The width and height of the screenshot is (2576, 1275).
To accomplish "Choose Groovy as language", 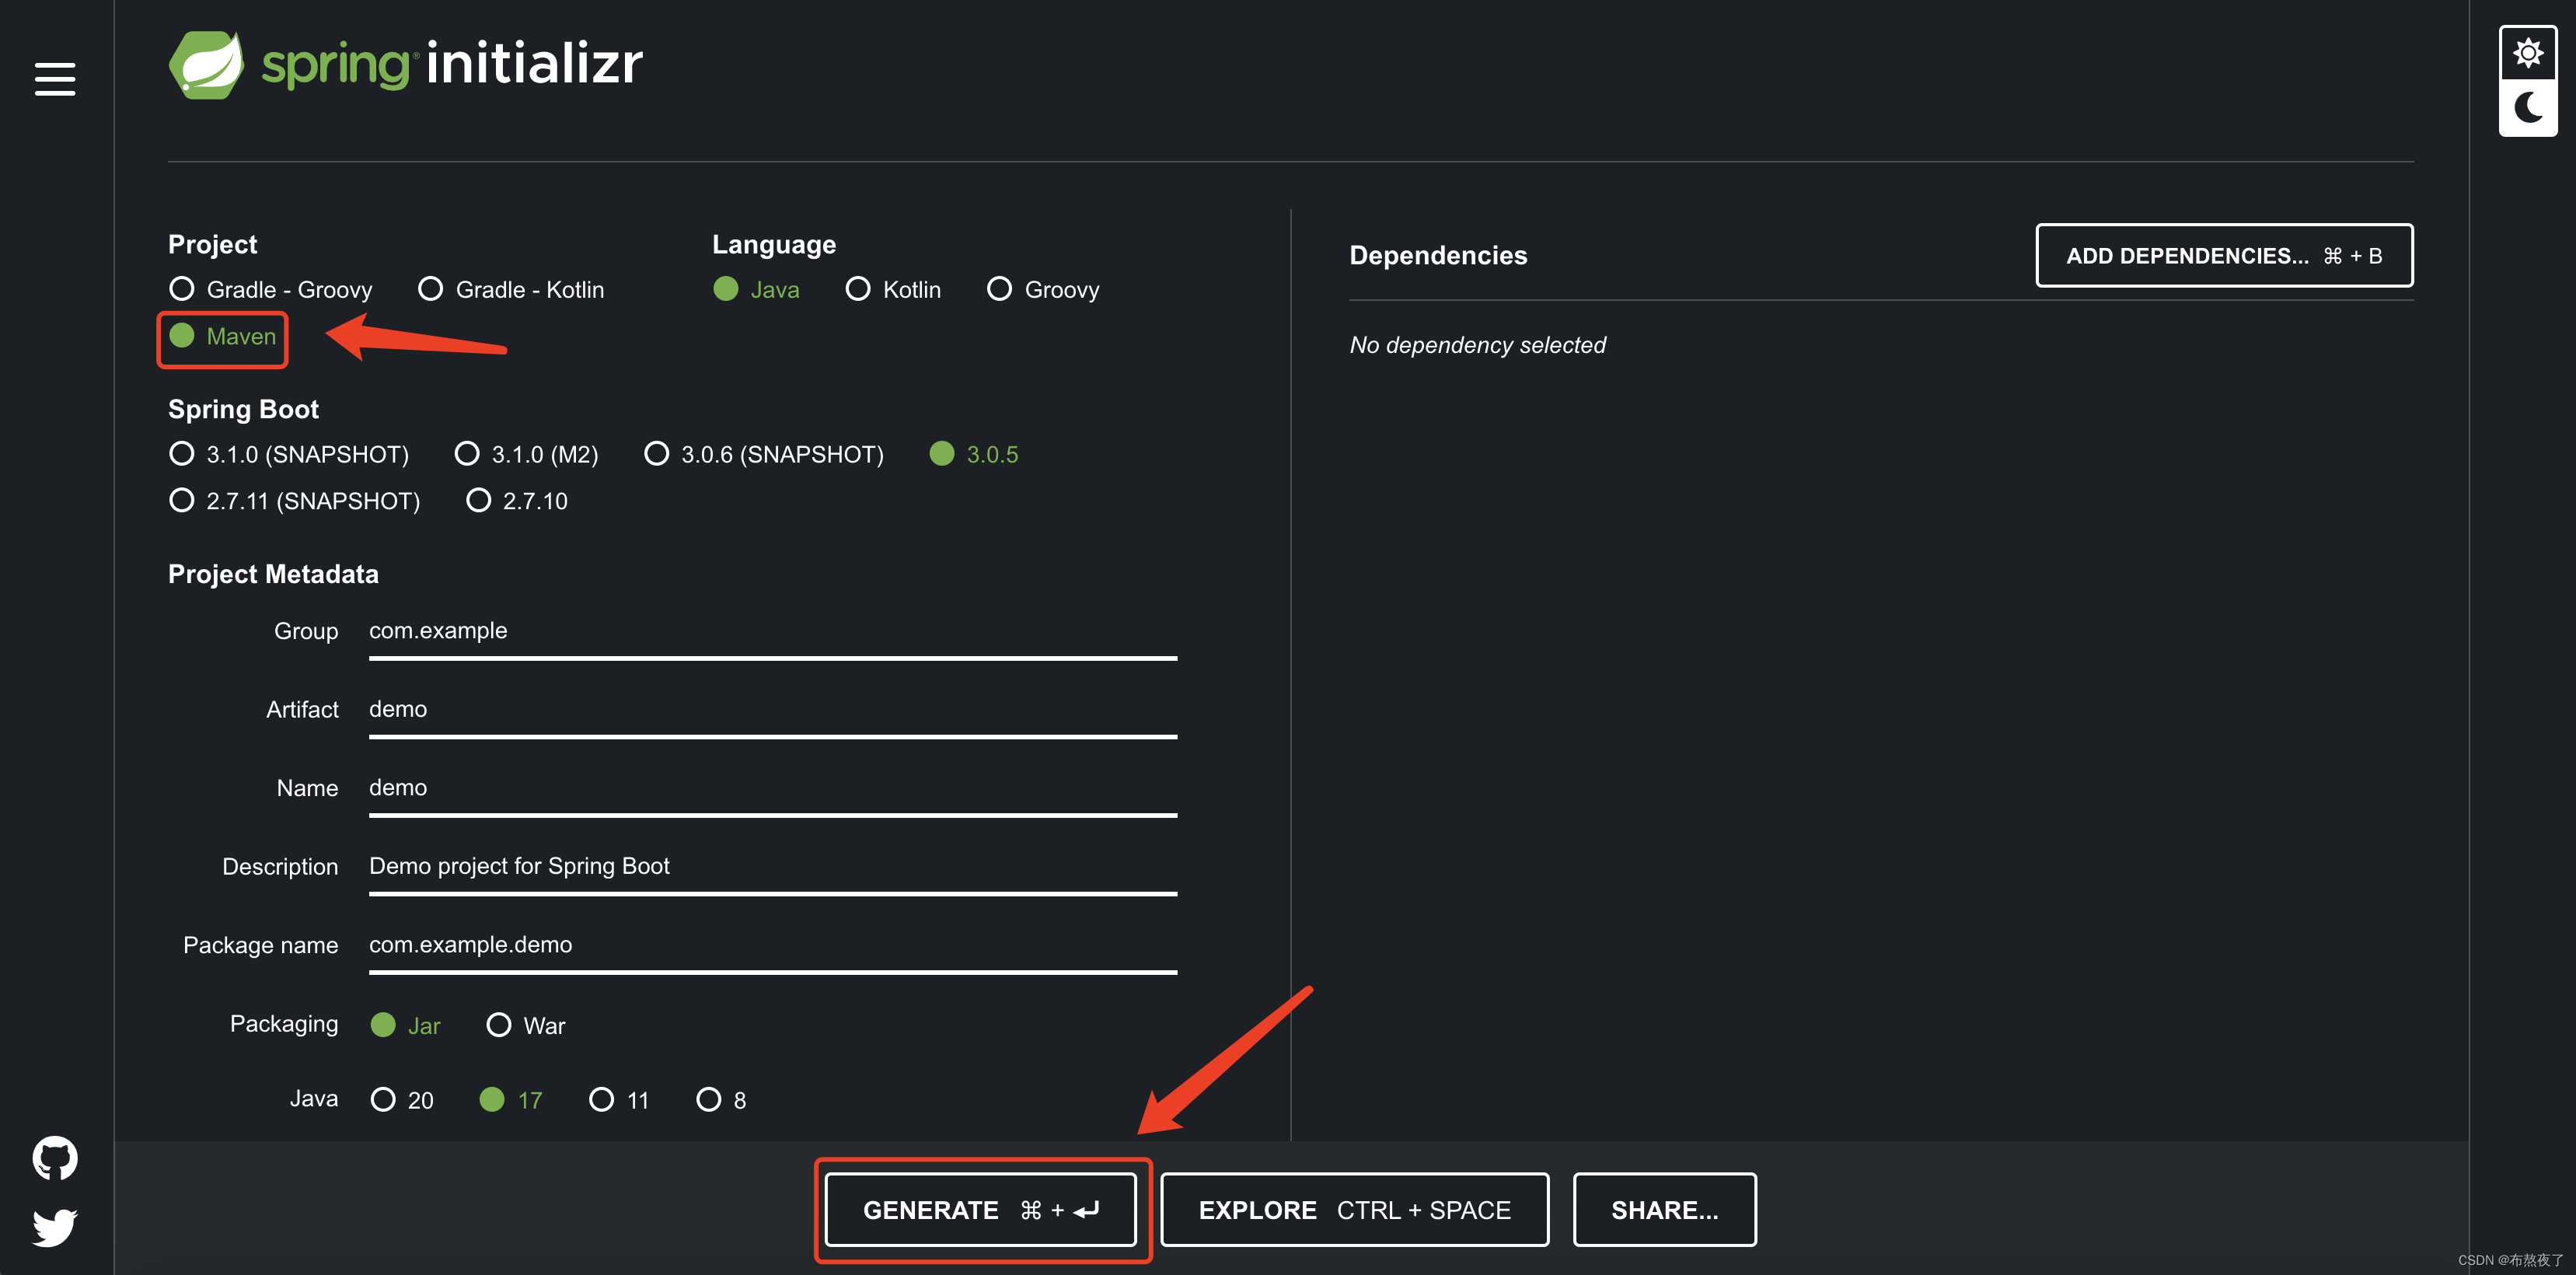I will click(1043, 290).
